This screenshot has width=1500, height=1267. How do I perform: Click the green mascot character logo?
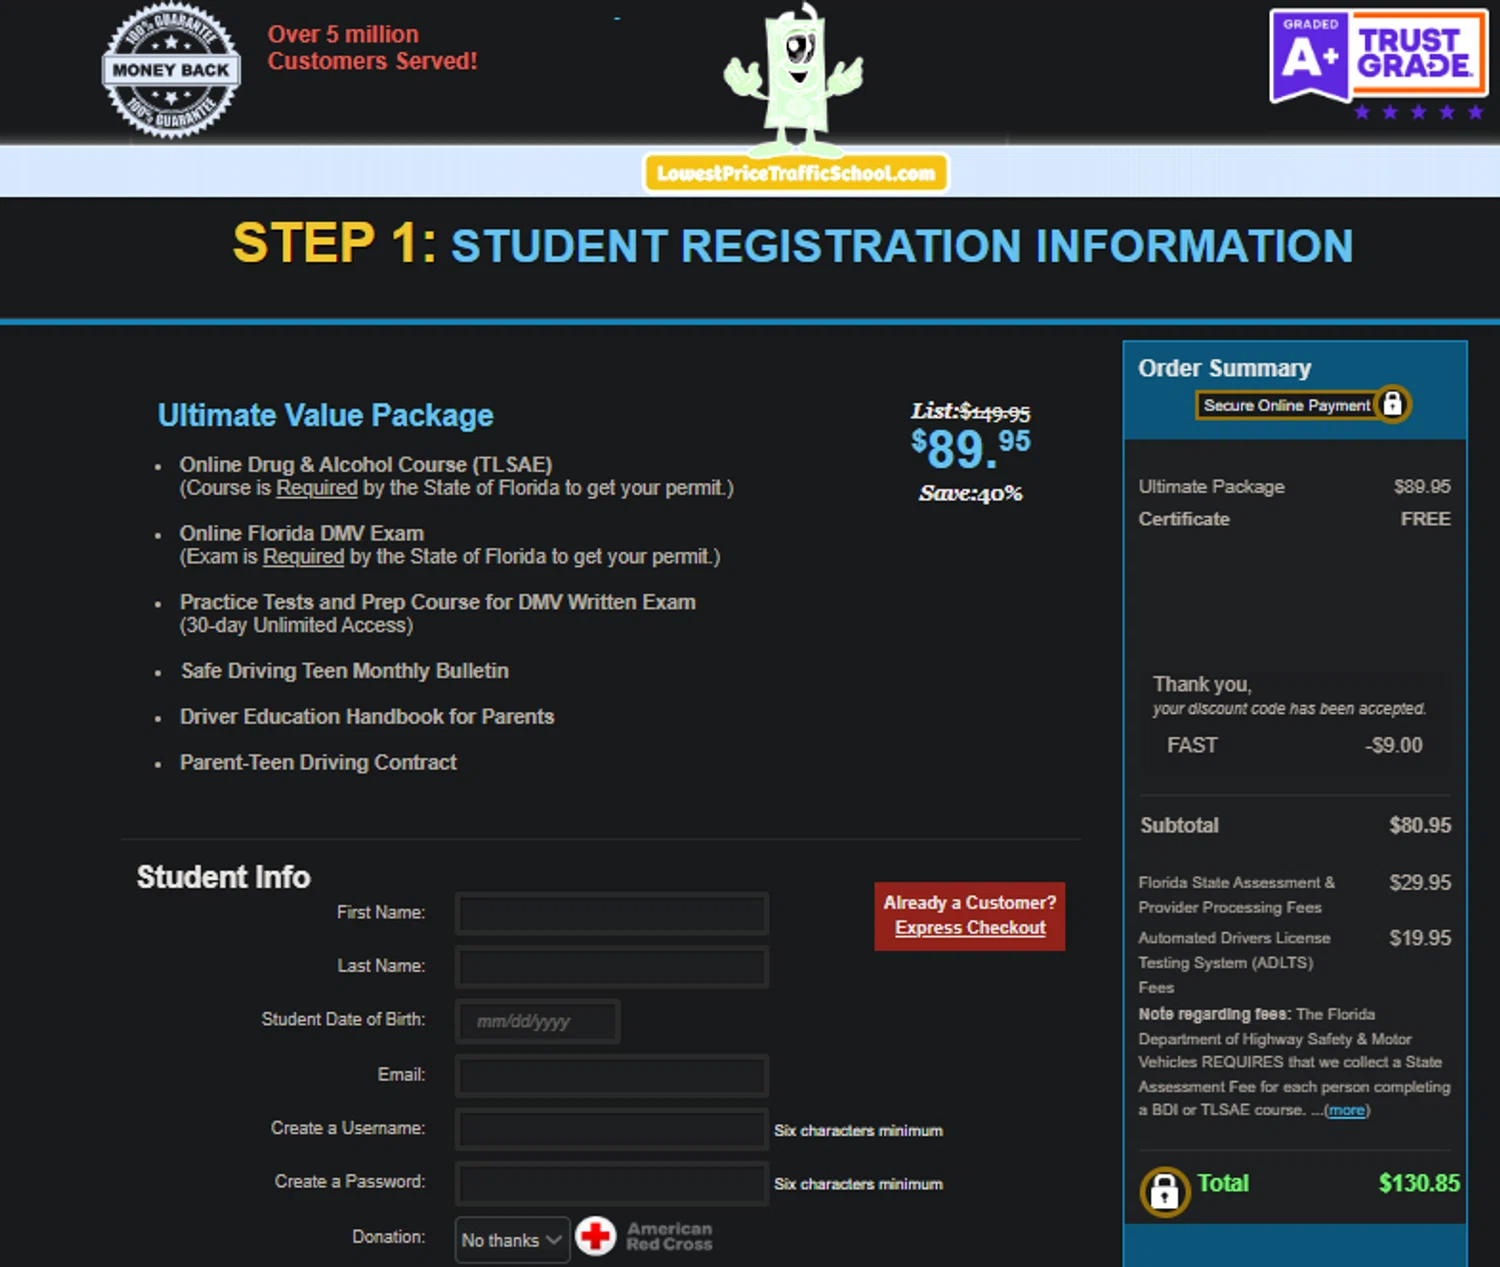click(794, 80)
